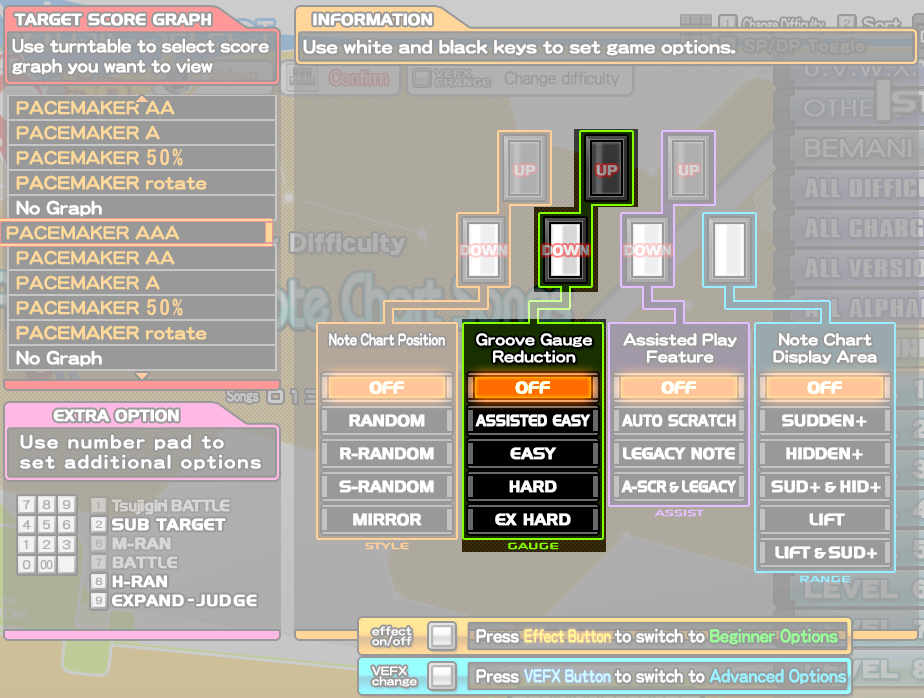Click the green-highlighted DOWN key for Groove Gauge

pyautogui.click(x=566, y=250)
